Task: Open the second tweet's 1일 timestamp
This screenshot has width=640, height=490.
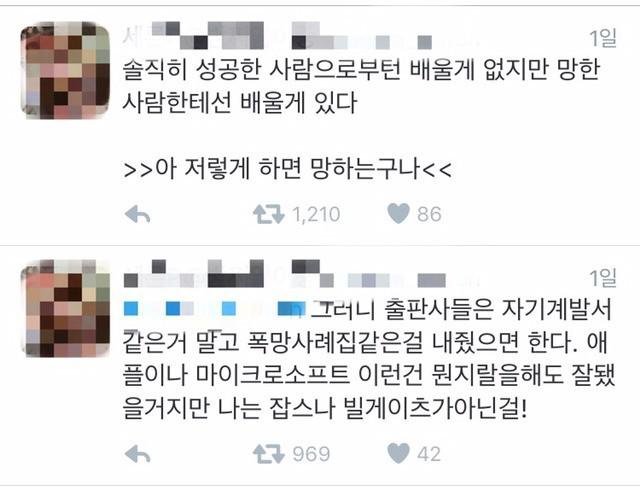Action: click(x=602, y=278)
